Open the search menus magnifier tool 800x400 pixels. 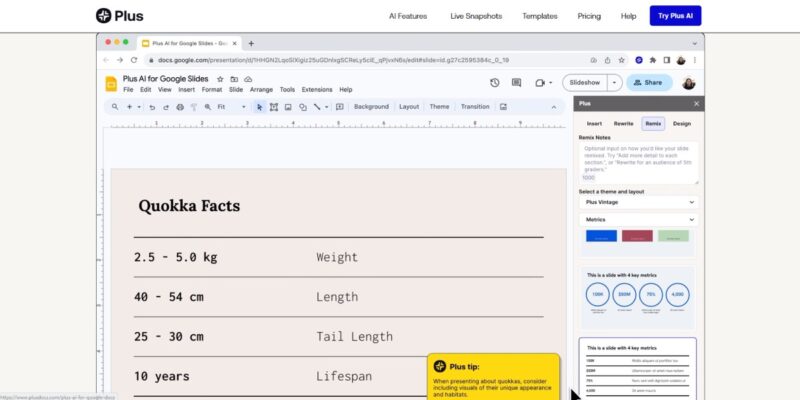(x=115, y=107)
